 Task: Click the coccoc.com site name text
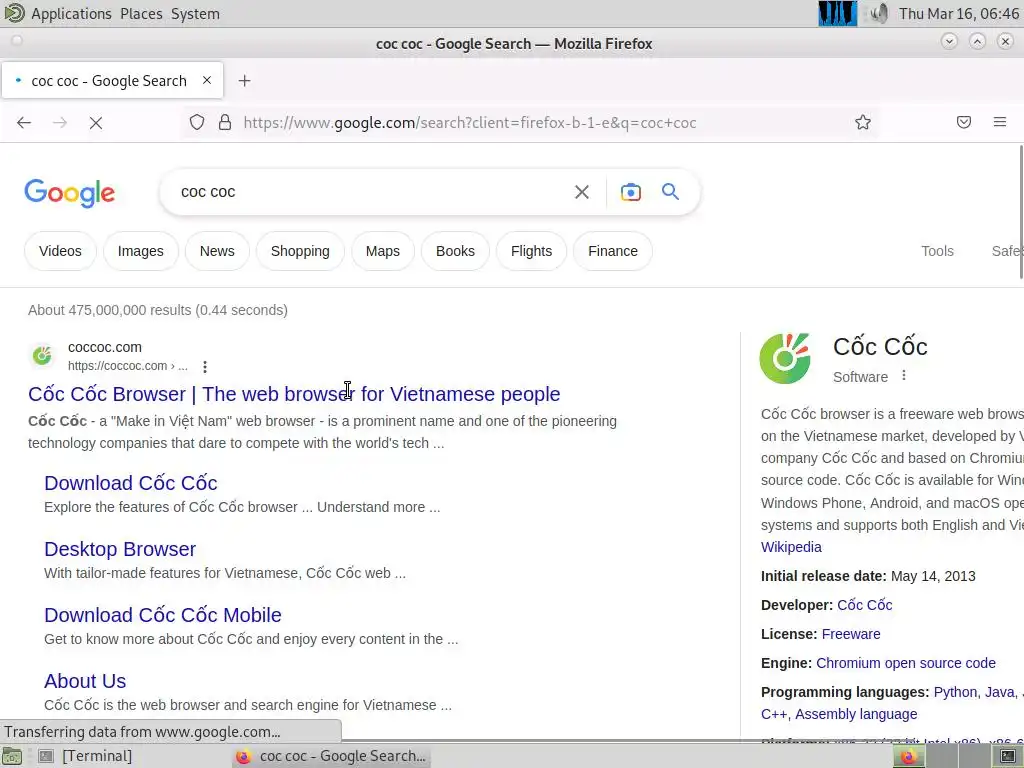point(104,347)
